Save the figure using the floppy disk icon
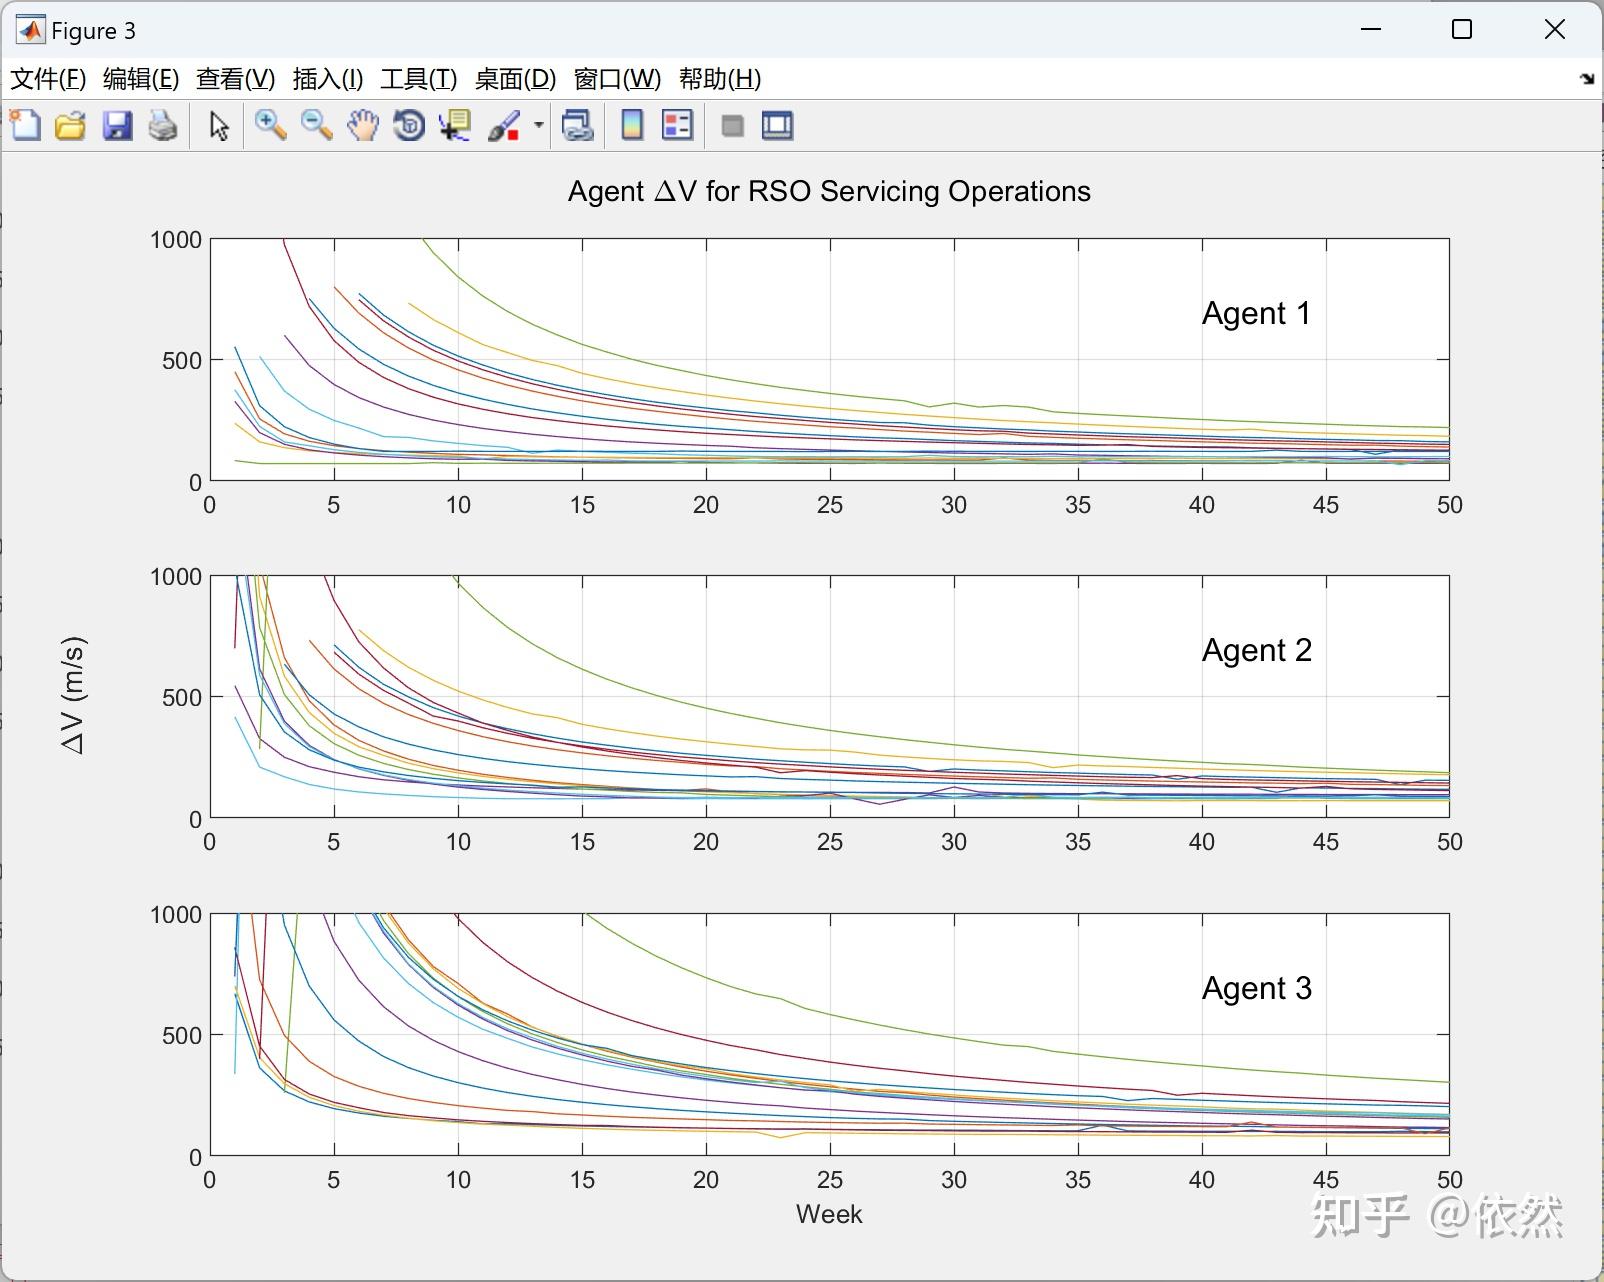 point(117,126)
